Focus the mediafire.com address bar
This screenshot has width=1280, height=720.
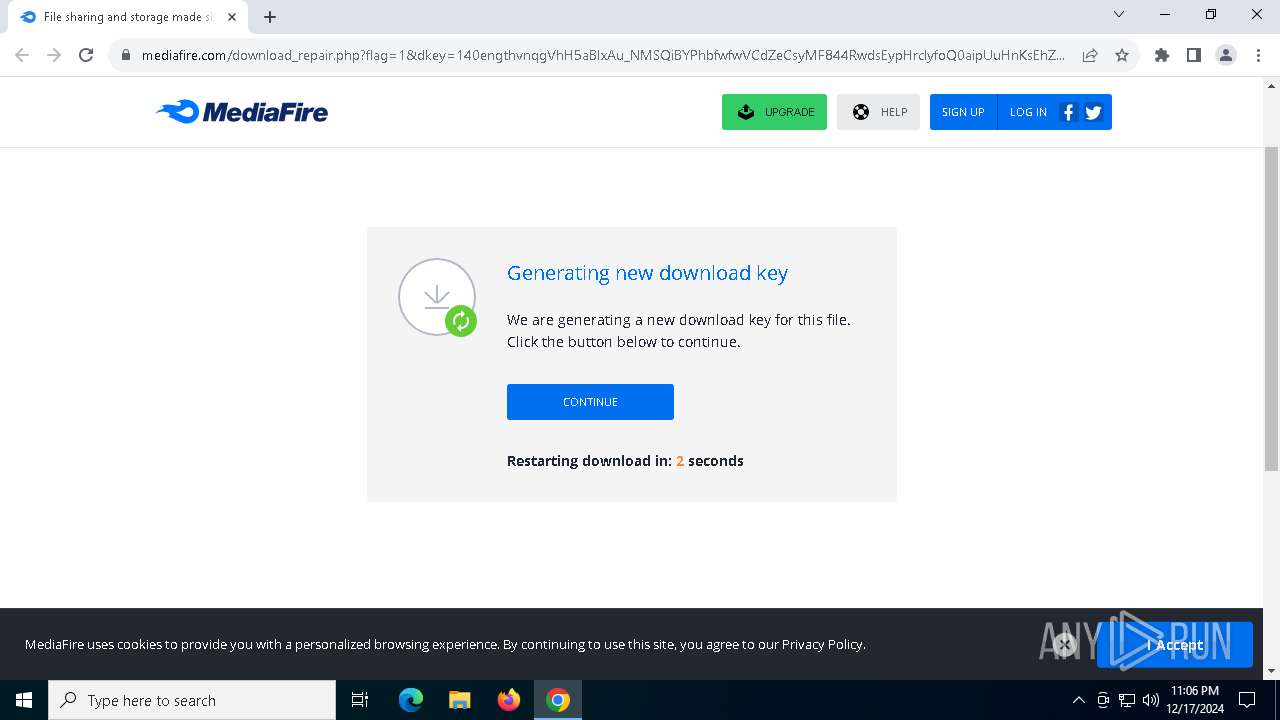603,55
